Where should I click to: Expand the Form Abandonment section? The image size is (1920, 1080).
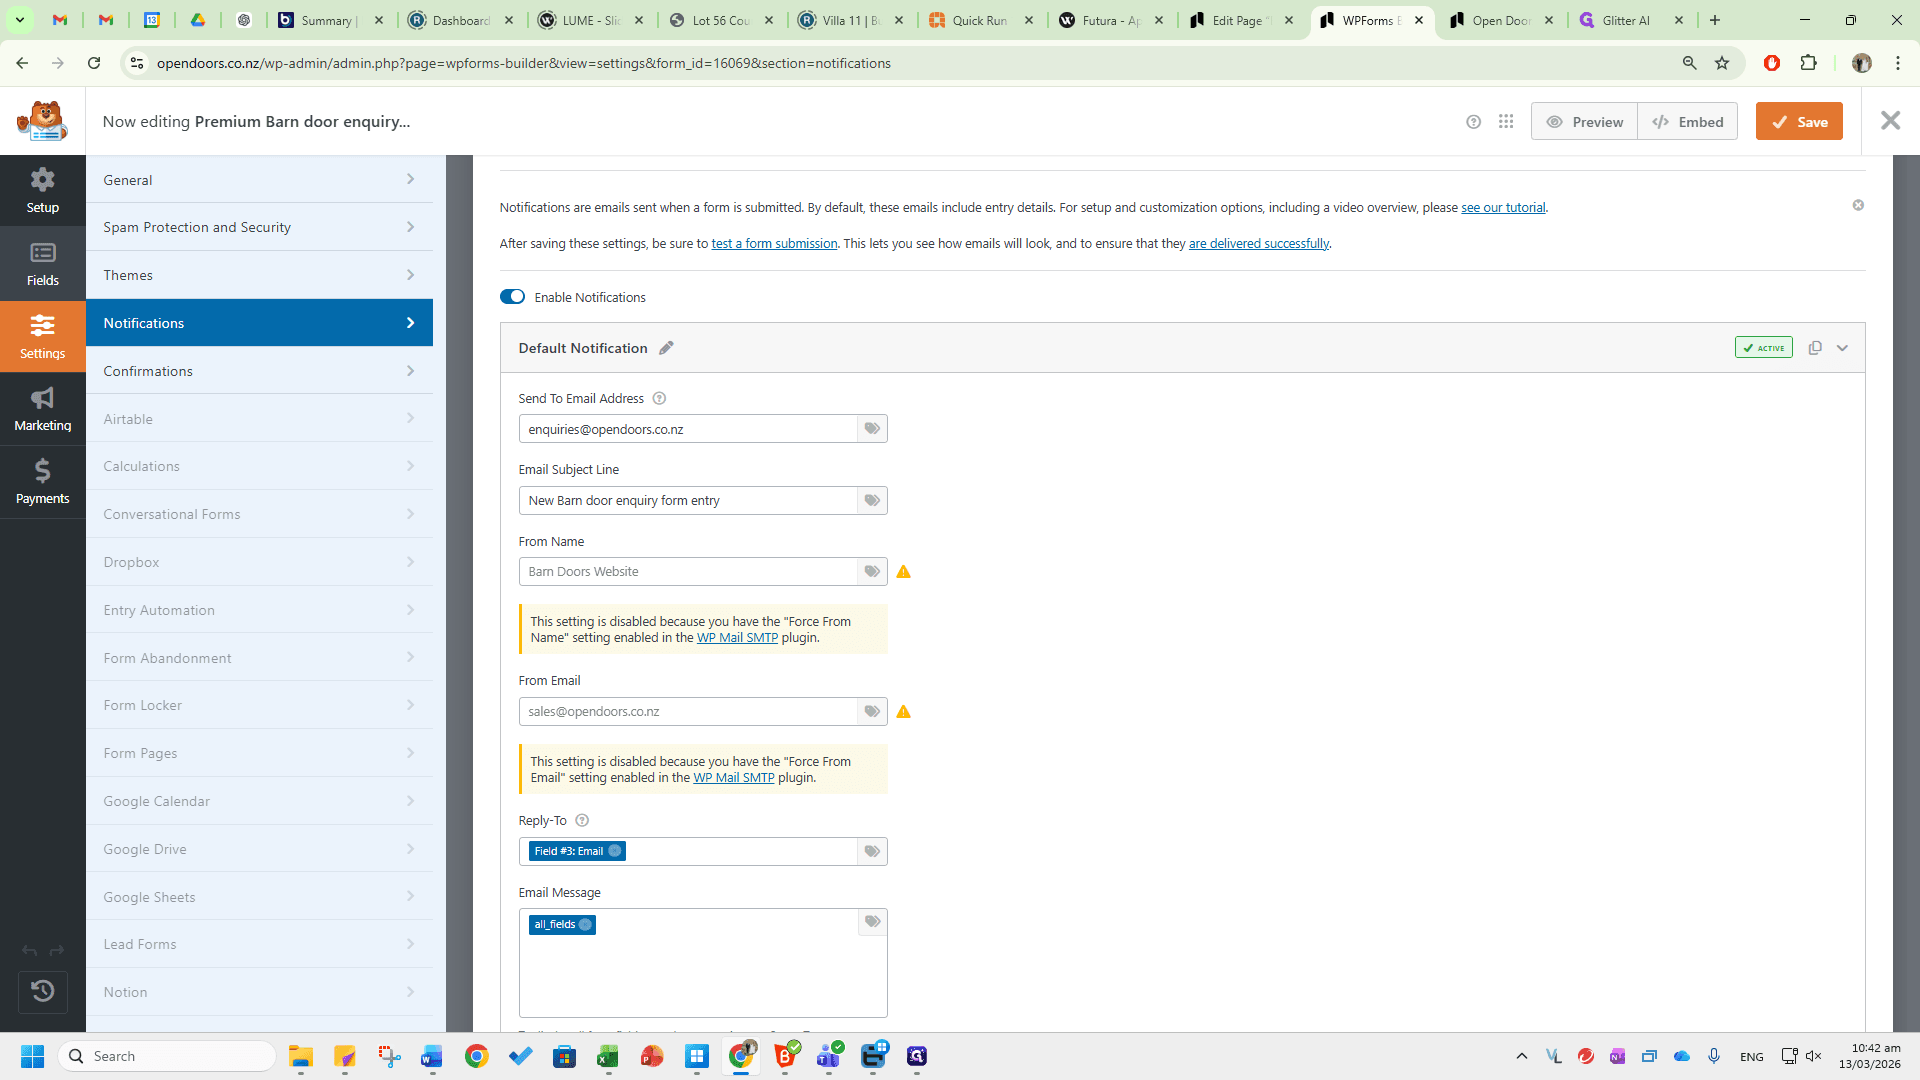(259, 658)
